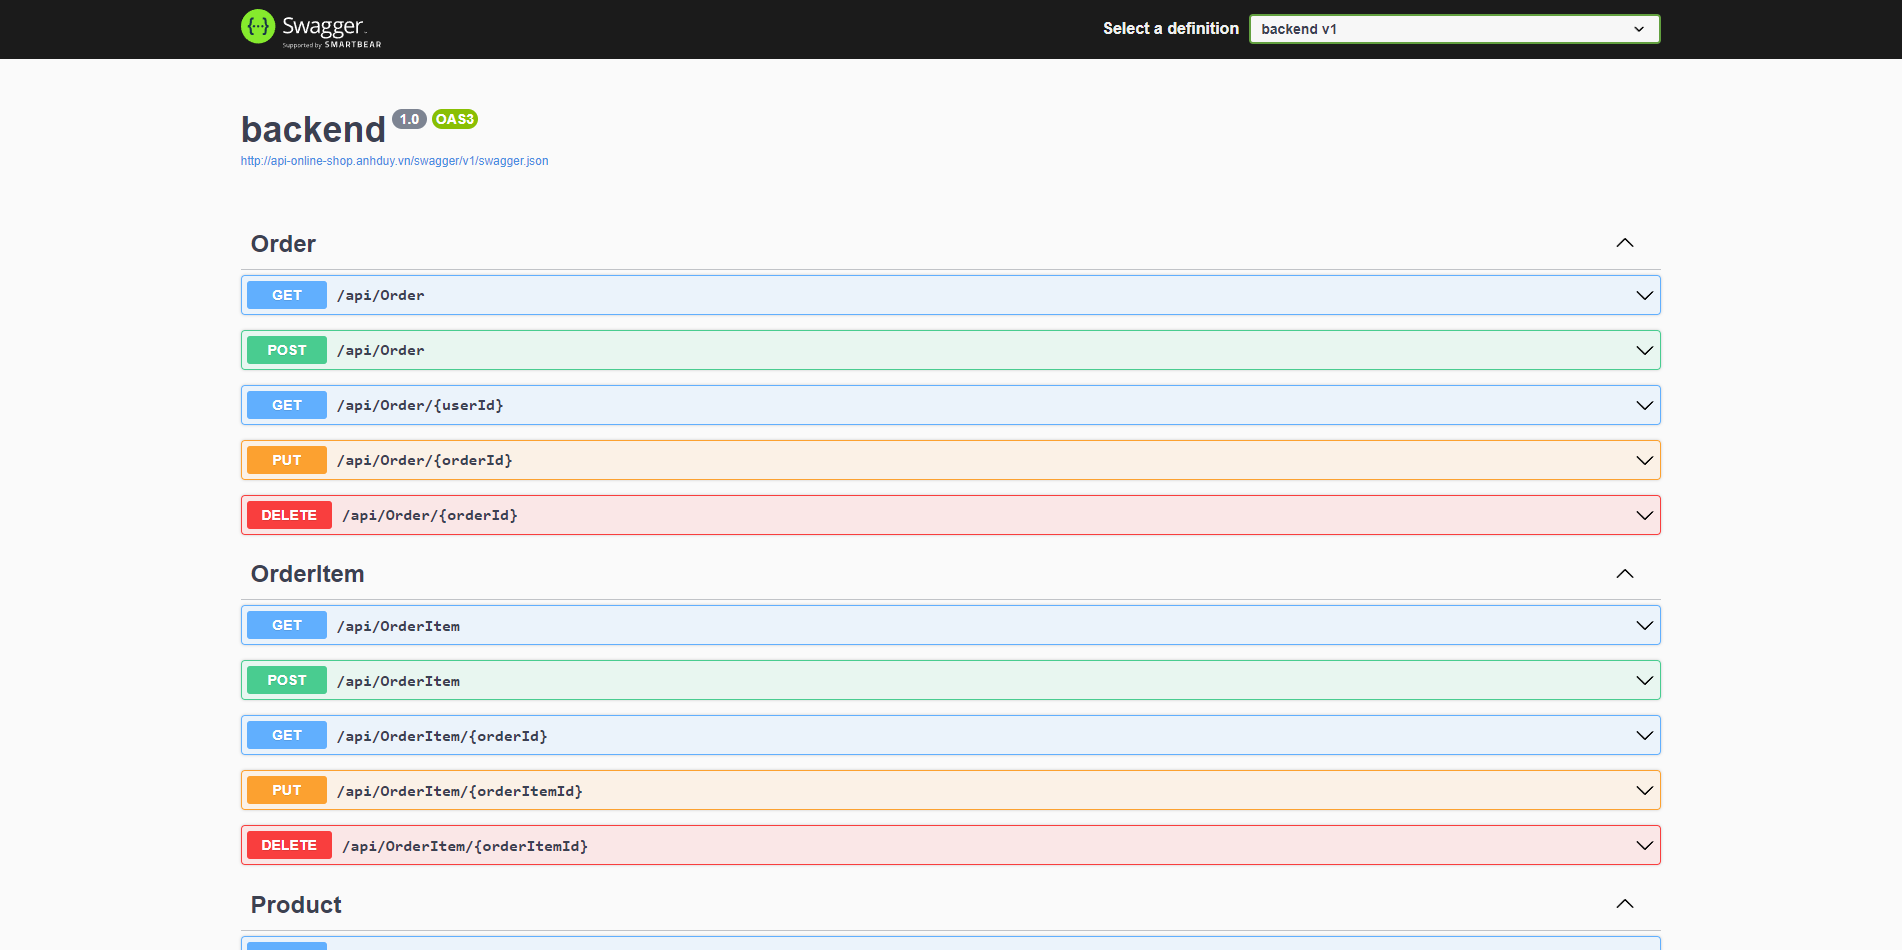Click the GET badge on /api/OrderItem

pos(286,625)
